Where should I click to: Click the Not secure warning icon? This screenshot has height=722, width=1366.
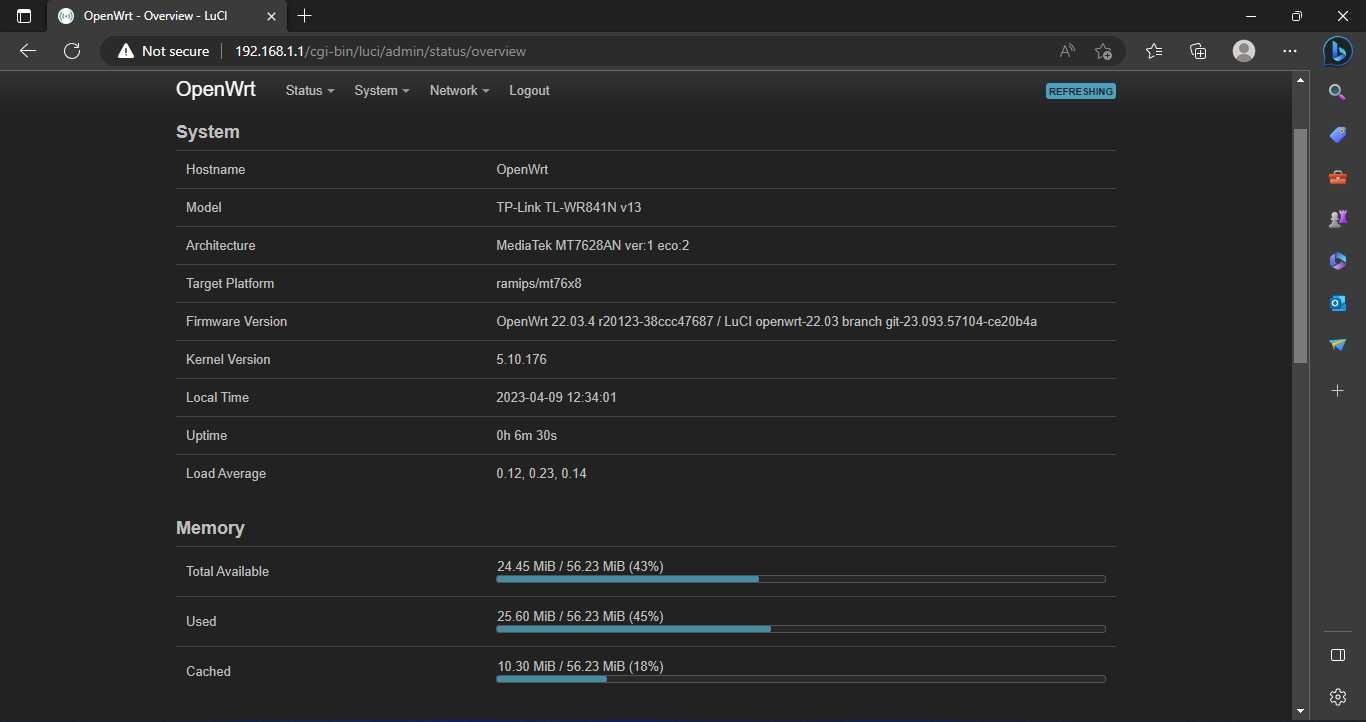click(x=126, y=51)
